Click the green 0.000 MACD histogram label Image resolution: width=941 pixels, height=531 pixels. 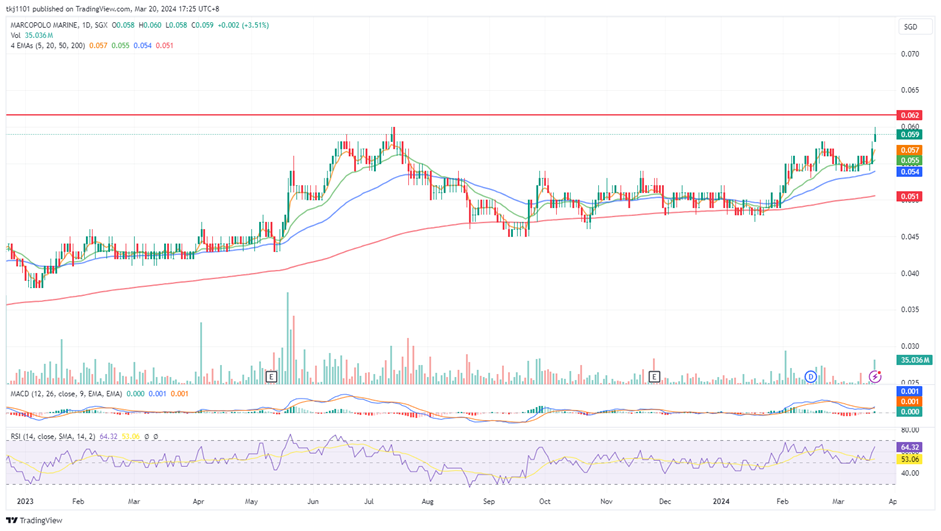point(910,412)
